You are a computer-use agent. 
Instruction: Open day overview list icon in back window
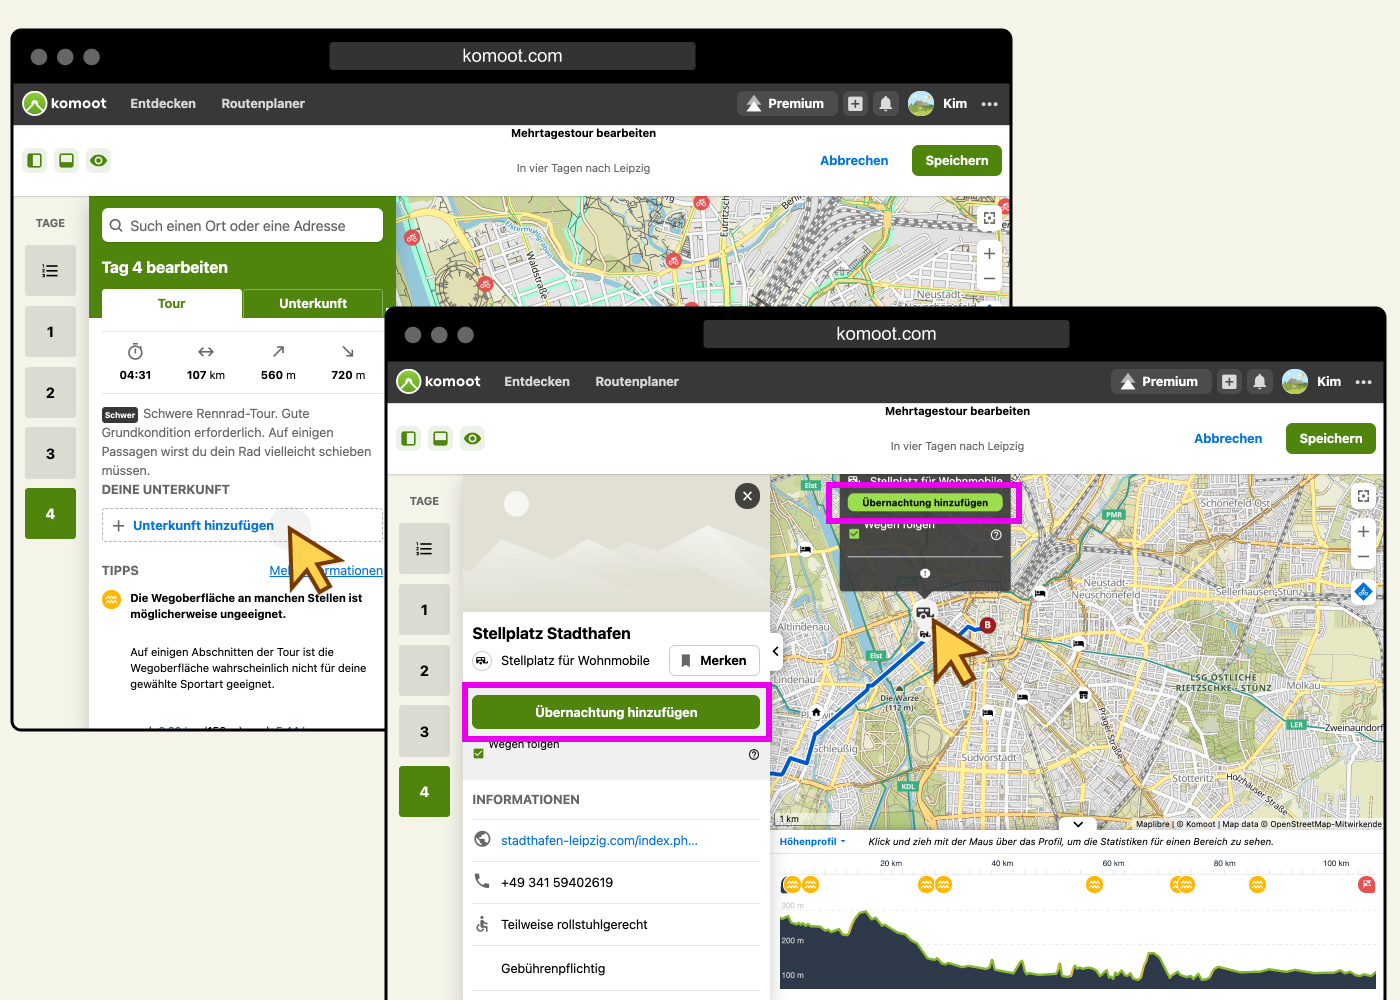tap(50, 271)
